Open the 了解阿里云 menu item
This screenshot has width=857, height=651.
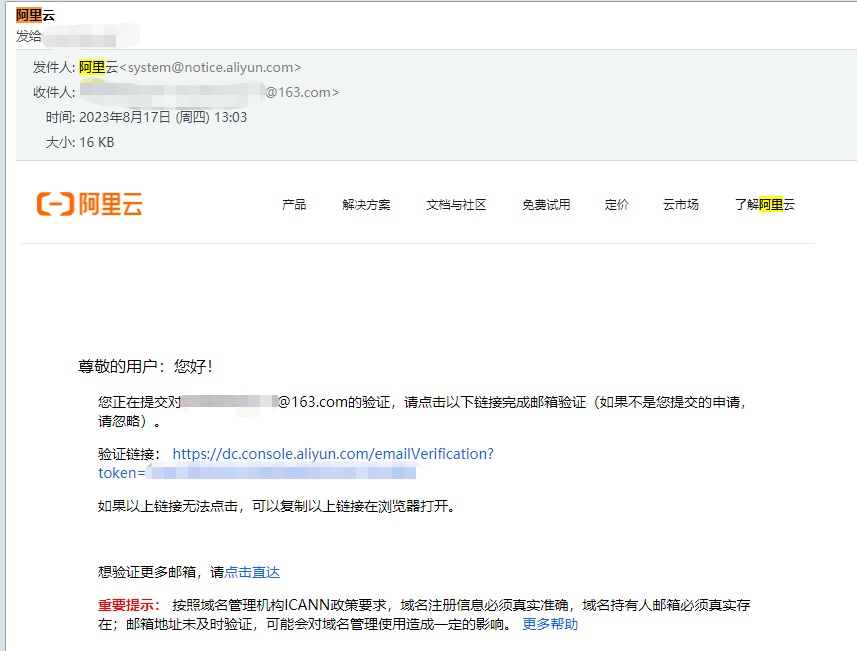[765, 204]
